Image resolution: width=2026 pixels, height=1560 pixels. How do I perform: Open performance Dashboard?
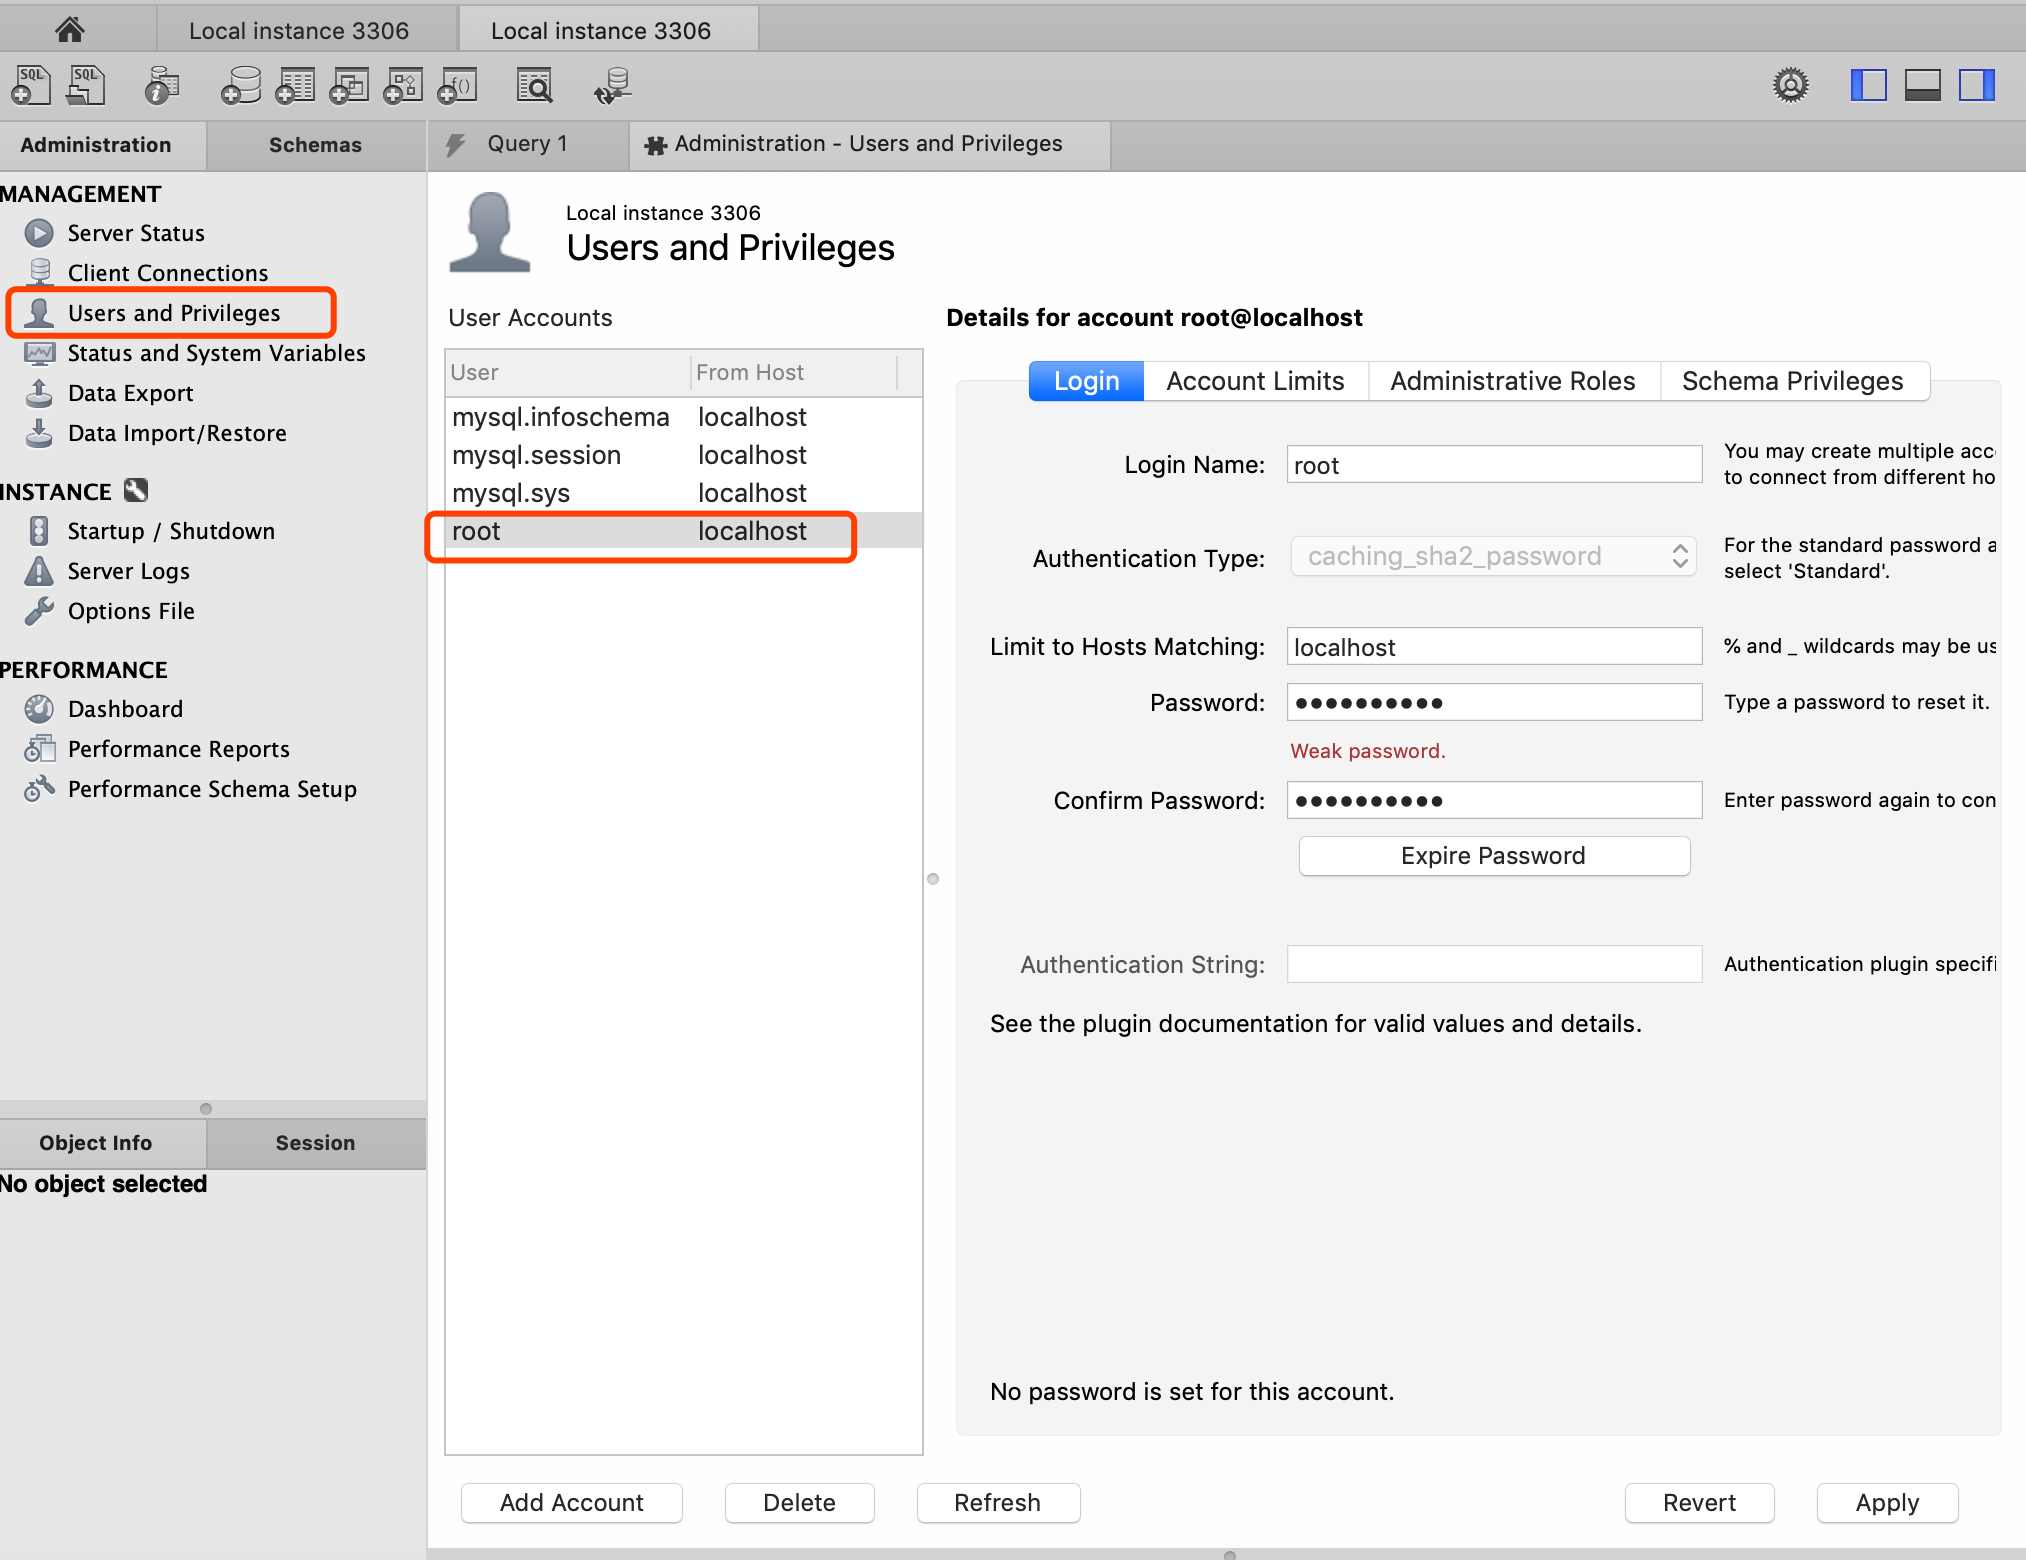[125, 709]
